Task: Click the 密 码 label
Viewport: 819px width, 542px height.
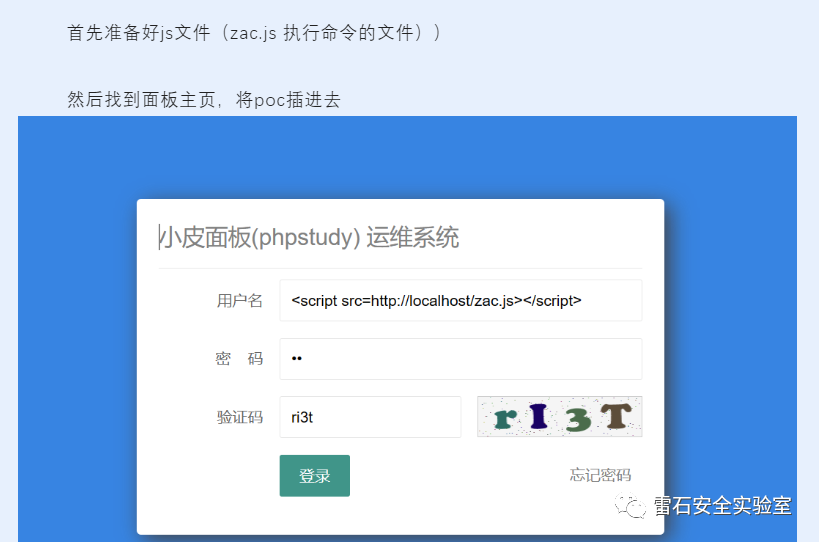Action: coord(239,359)
